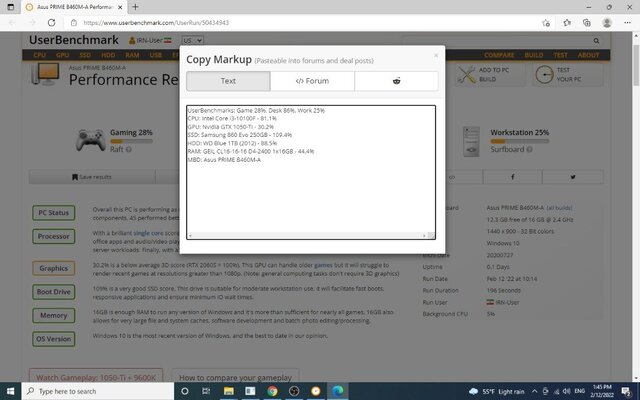Open the Edge Favorites list

point(567,23)
